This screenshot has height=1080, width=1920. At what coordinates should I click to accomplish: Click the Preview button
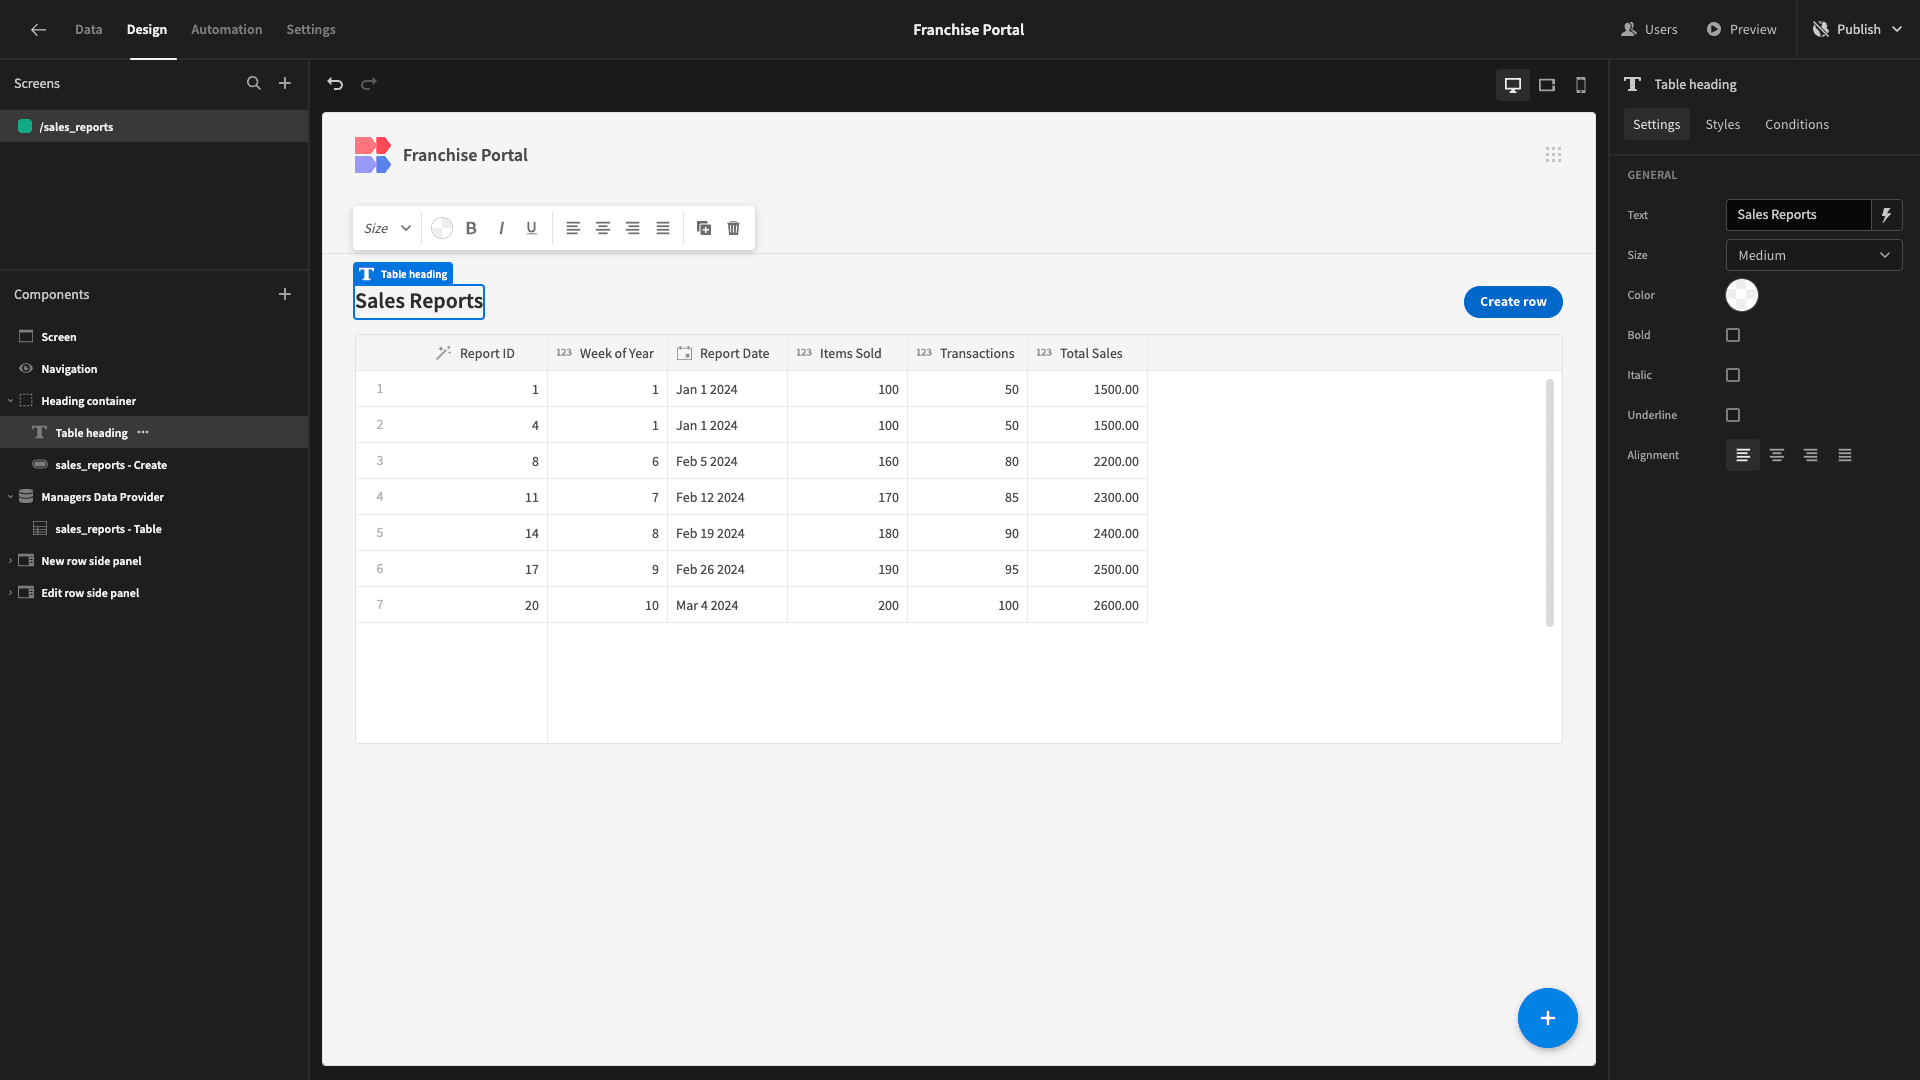(x=1741, y=29)
